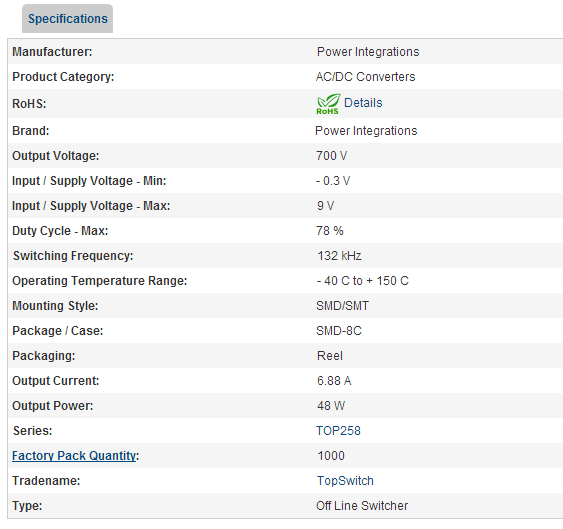This screenshot has height=529, width=563.
Task: Select the '132 kHz' switching frequency value
Action: click(339, 256)
